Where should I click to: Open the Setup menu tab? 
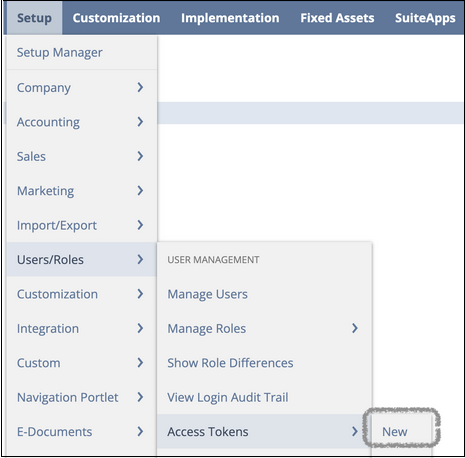pos(34,18)
